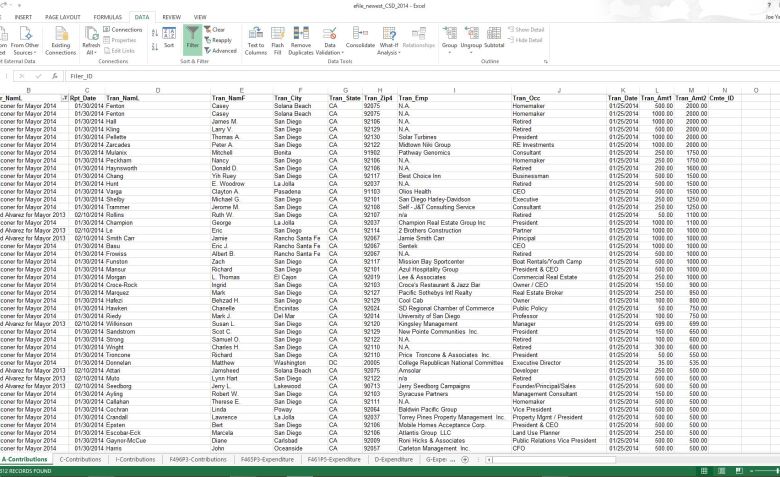Switch to D-Expenditure sheet

click(393, 460)
